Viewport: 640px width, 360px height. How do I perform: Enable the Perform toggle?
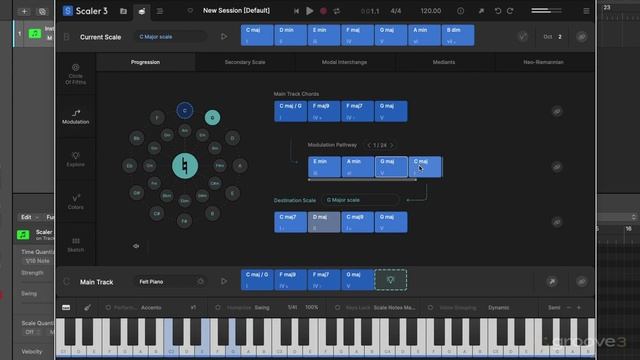coord(108,307)
